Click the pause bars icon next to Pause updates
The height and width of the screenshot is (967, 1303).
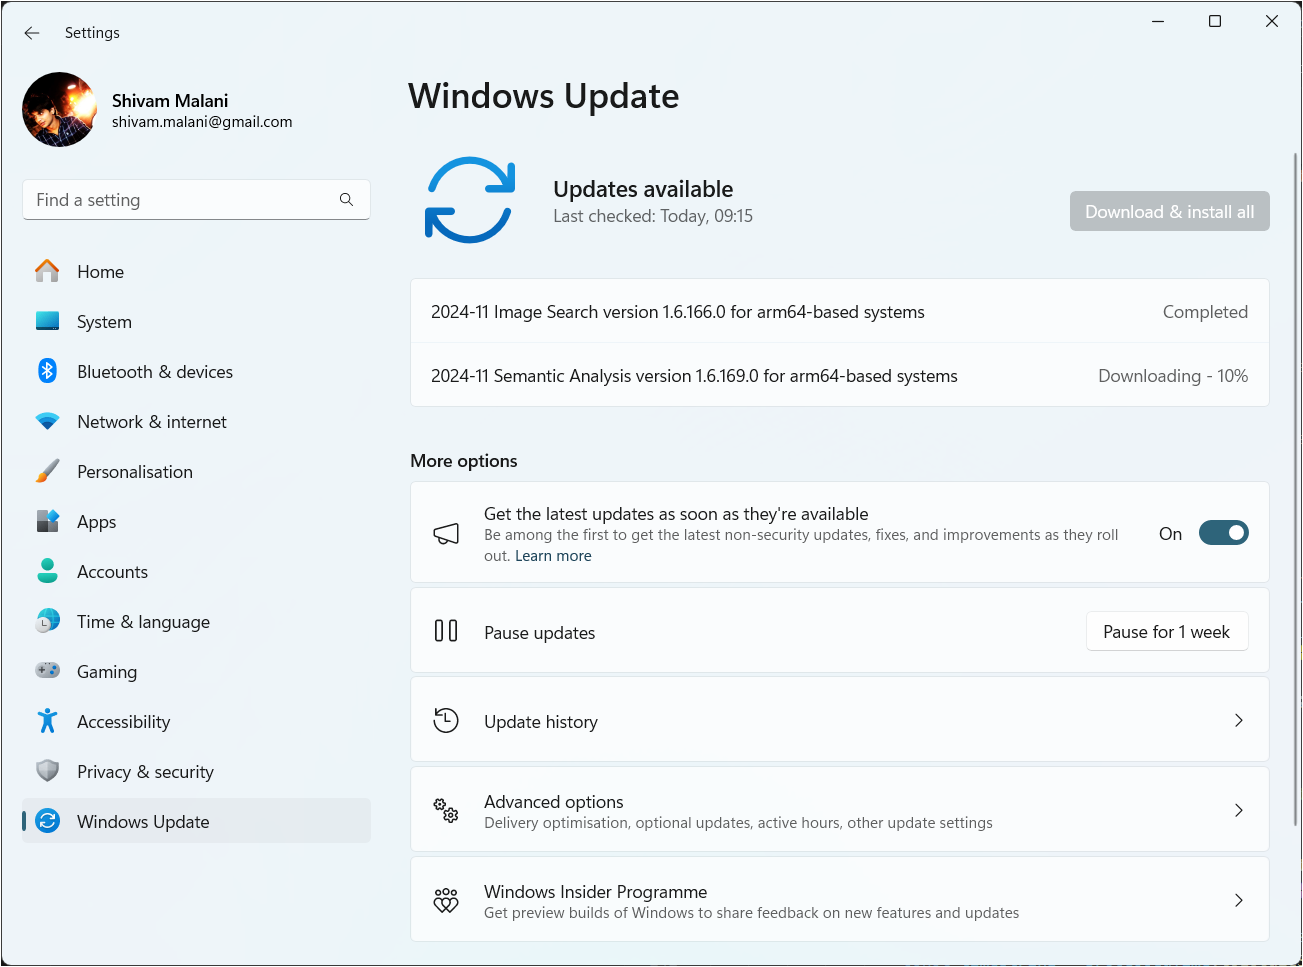coord(446,631)
